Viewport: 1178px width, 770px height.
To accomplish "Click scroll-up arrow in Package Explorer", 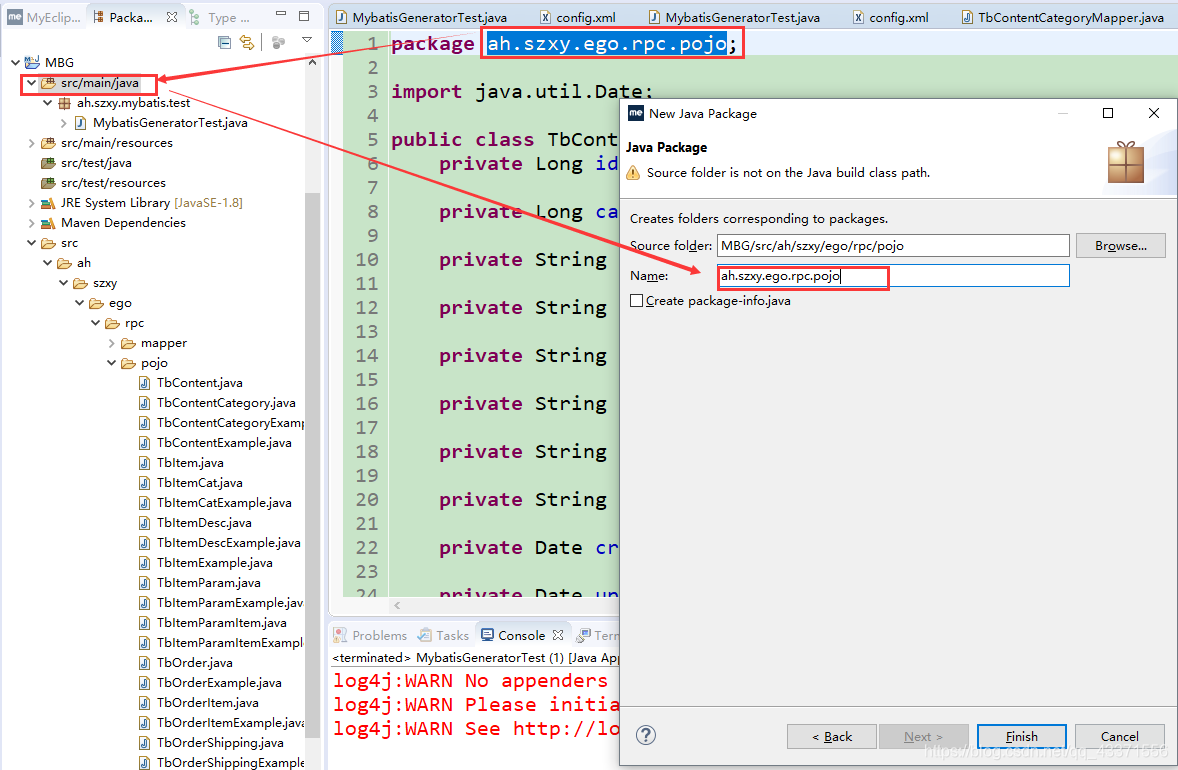I will click(x=313, y=62).
